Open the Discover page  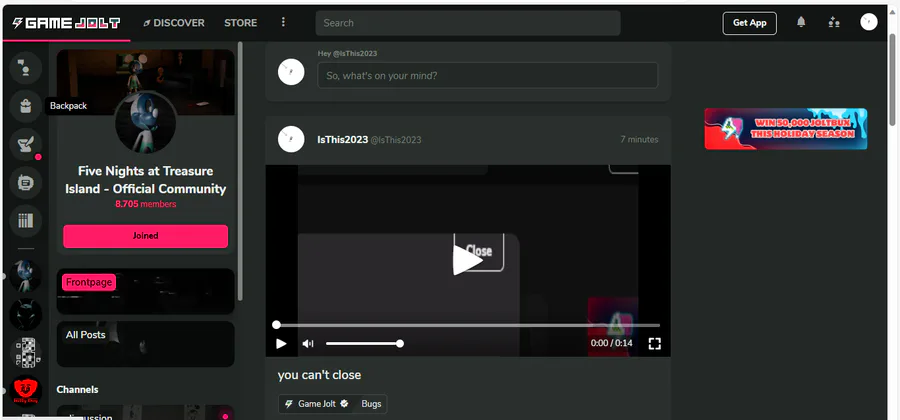point(174,23)
